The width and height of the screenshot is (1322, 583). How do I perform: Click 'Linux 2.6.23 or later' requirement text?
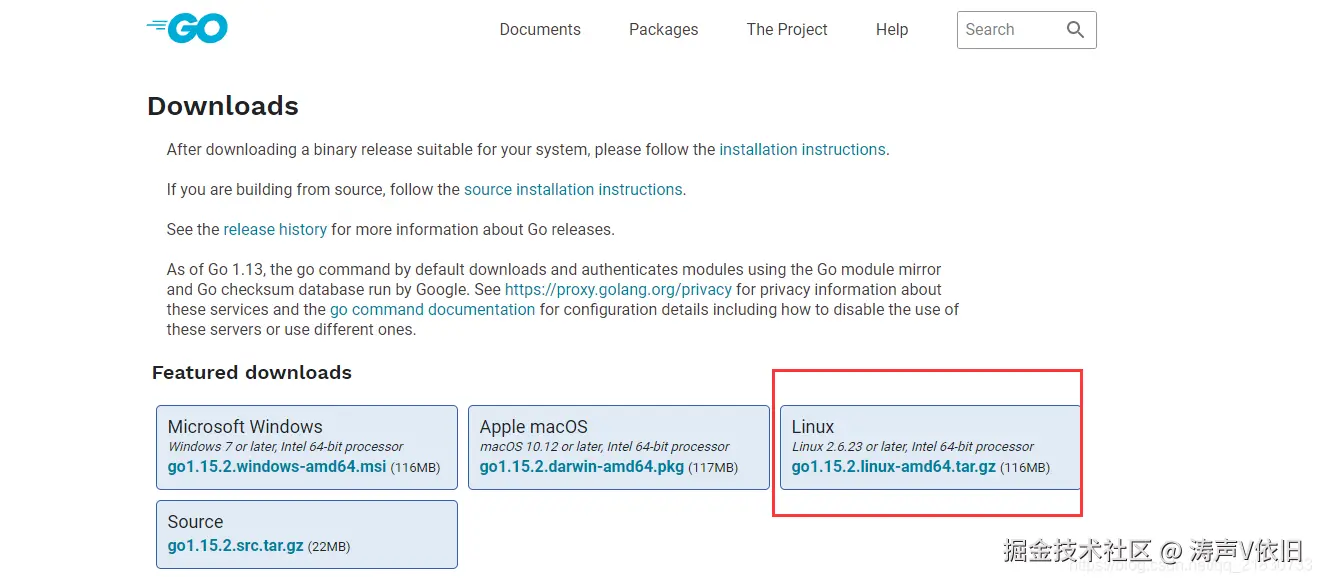(x=912, y=447)
